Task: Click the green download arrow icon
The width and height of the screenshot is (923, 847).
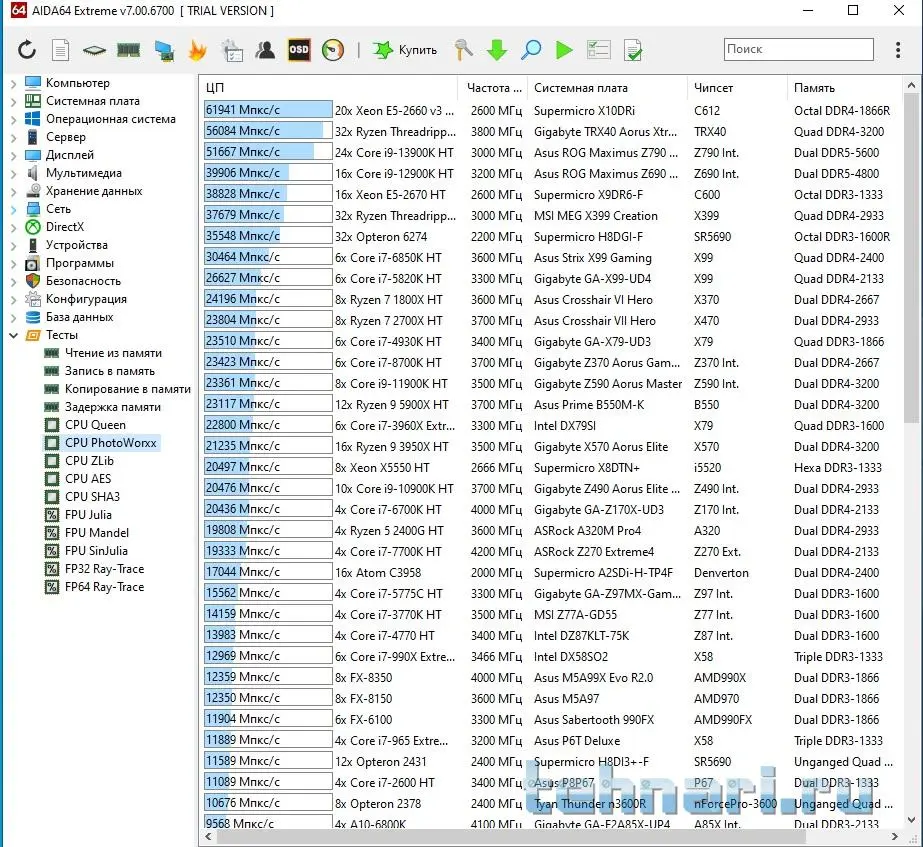Action: 496,50
